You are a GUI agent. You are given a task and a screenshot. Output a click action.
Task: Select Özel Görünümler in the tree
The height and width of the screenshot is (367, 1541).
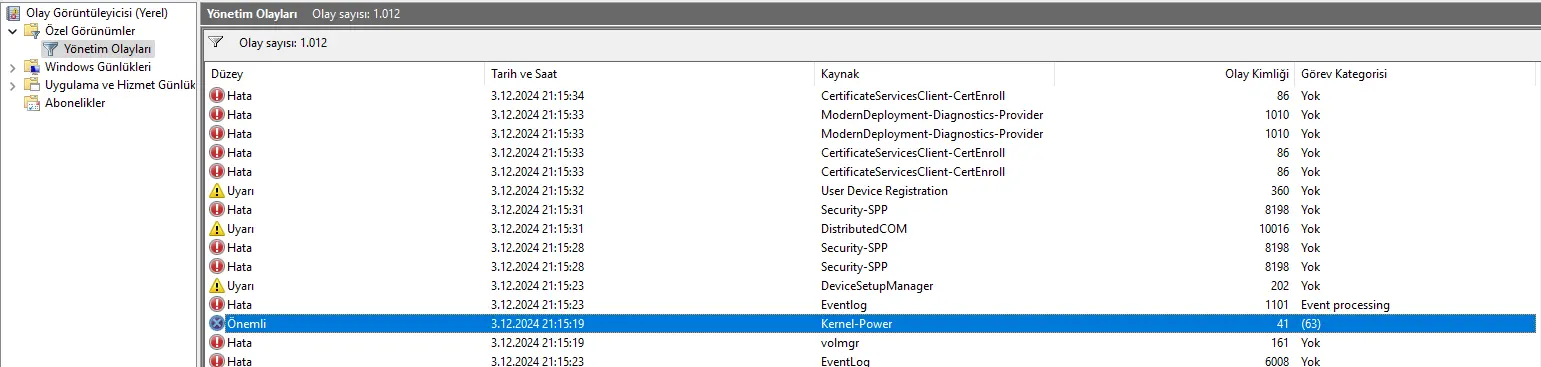coord(90,31)
